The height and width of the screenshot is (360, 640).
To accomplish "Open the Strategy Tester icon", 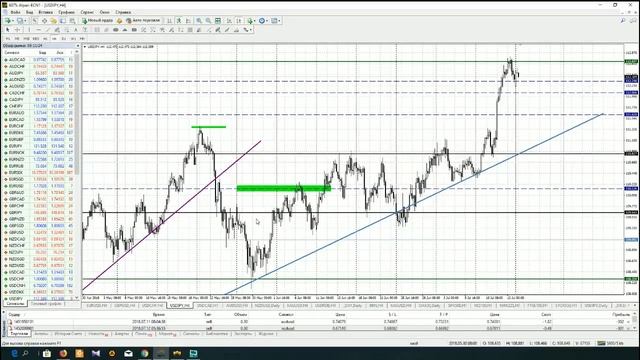I will point(72,20).
